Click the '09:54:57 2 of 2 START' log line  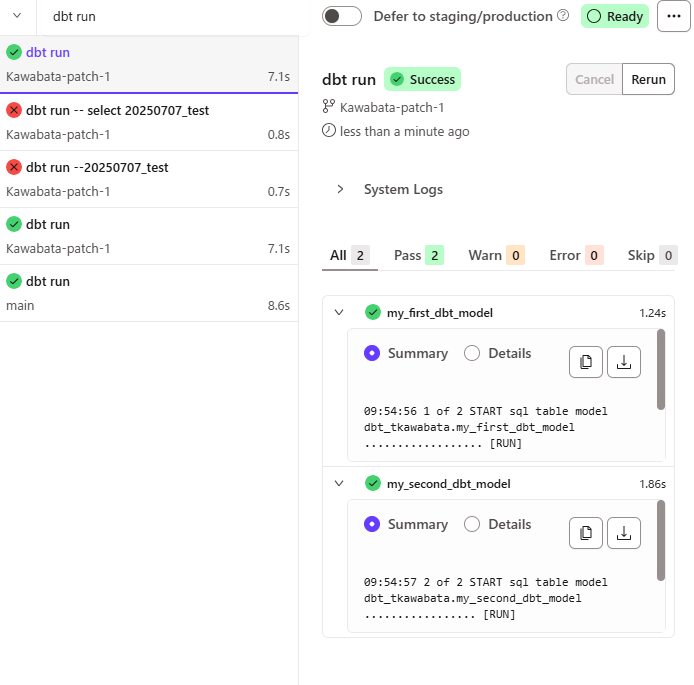coord(486,582)
